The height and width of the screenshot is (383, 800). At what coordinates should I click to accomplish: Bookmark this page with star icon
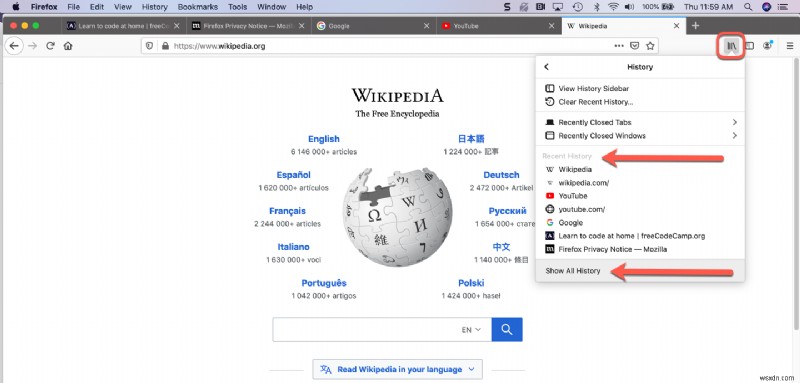650,46
